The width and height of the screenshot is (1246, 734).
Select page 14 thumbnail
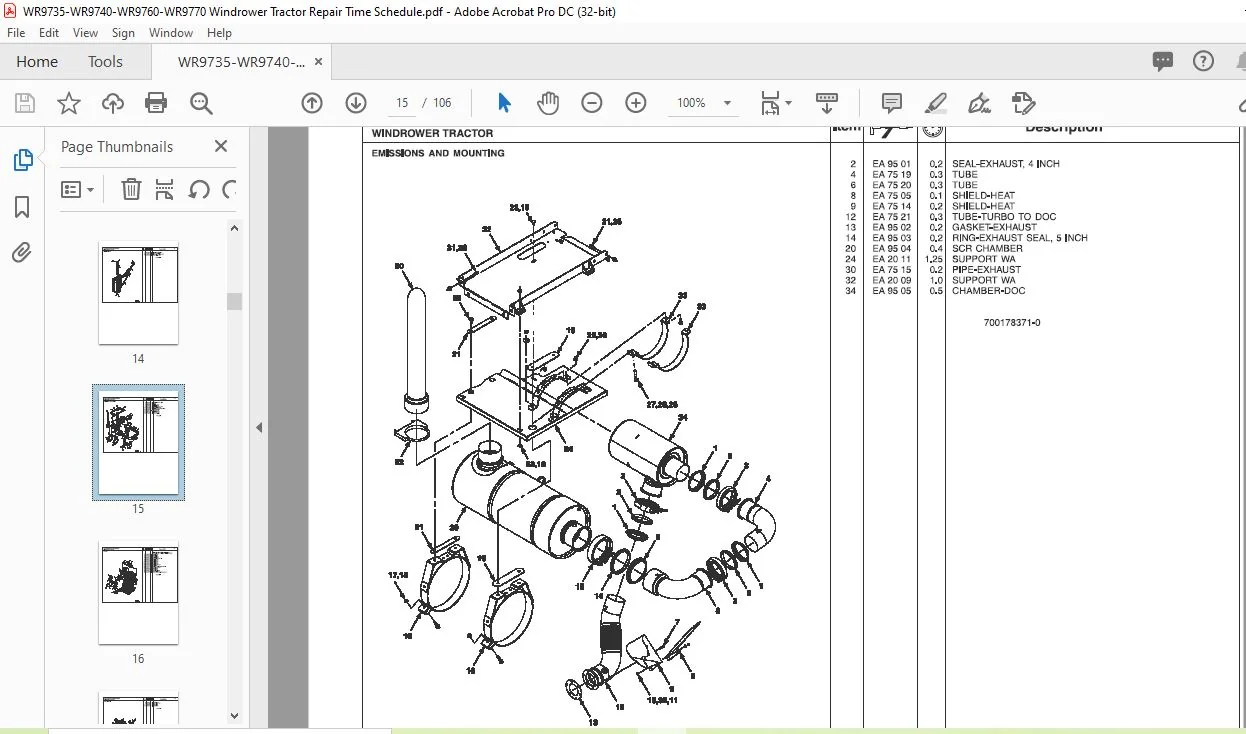(138, 292)
